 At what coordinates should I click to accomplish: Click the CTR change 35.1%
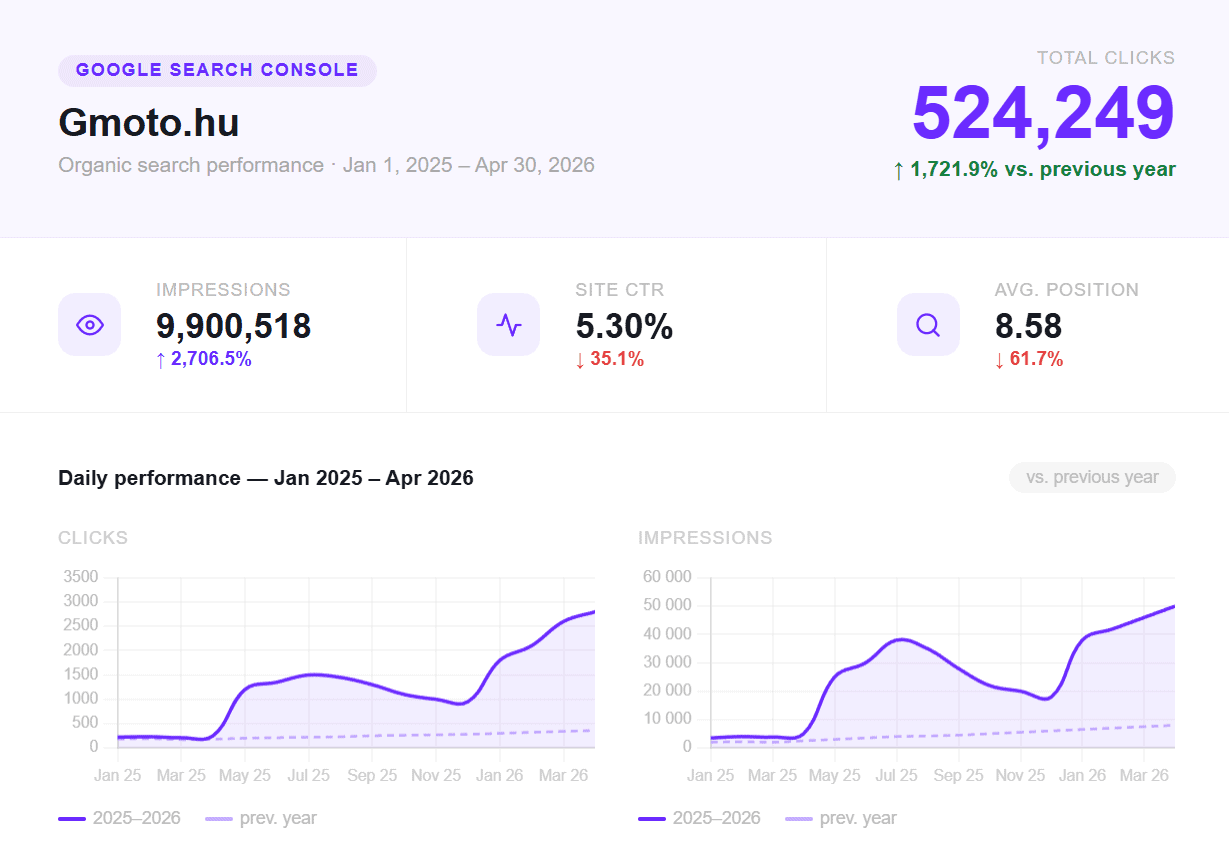[x=610, y=359]
